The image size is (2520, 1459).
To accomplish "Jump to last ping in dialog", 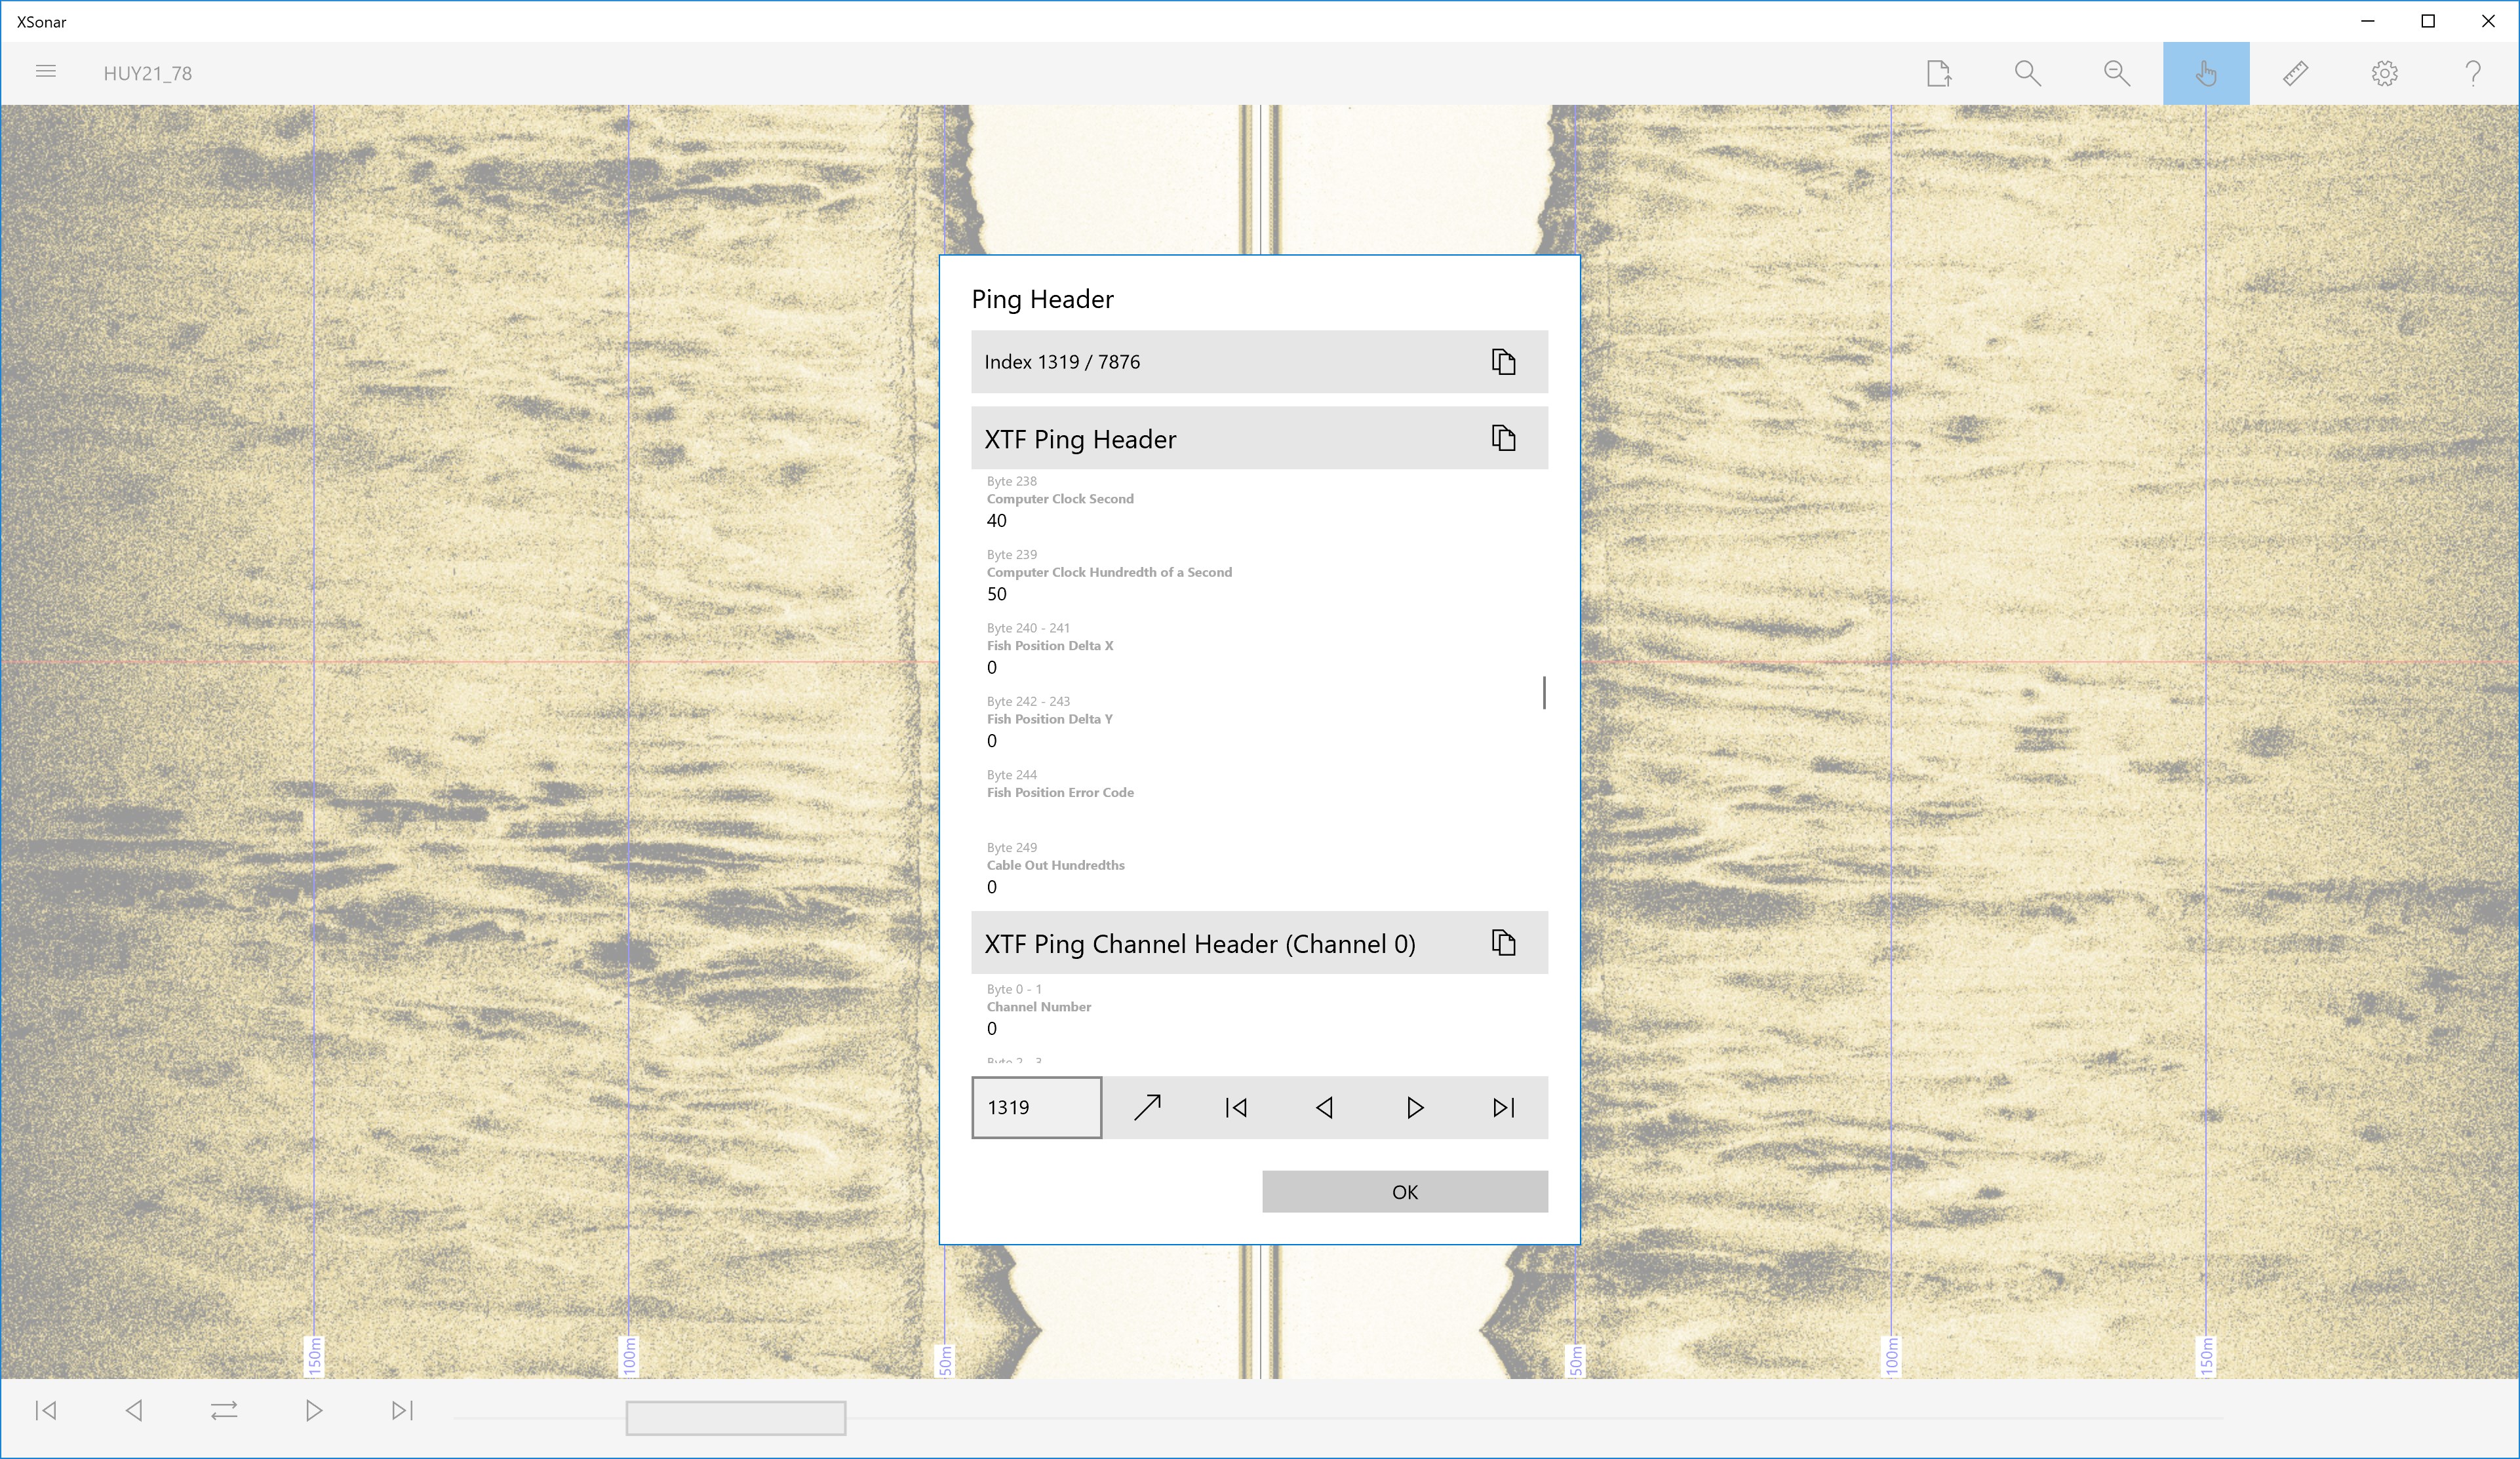I will click(1503, 1107).
